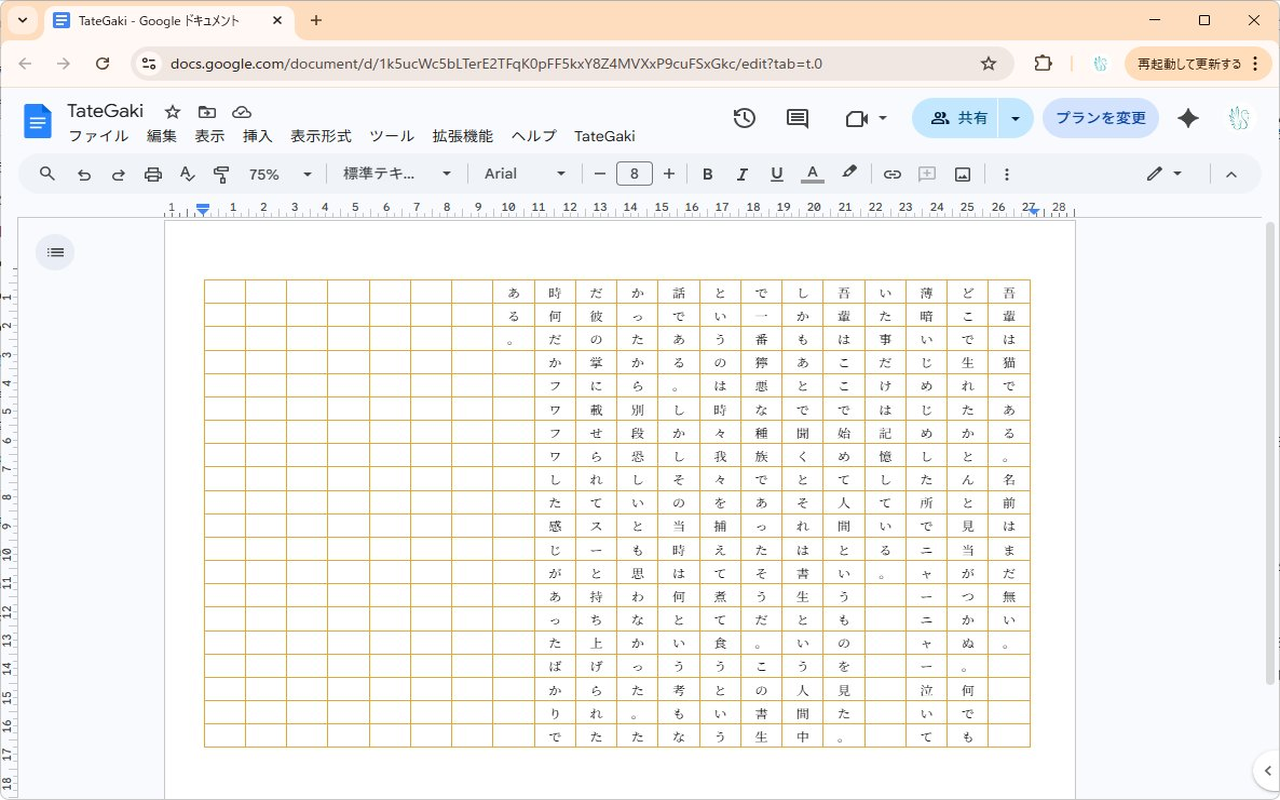The height and width of the screenshot is (800, 1280).
Task: Open the 編集 menu
Action: click(x=162, y=136)
